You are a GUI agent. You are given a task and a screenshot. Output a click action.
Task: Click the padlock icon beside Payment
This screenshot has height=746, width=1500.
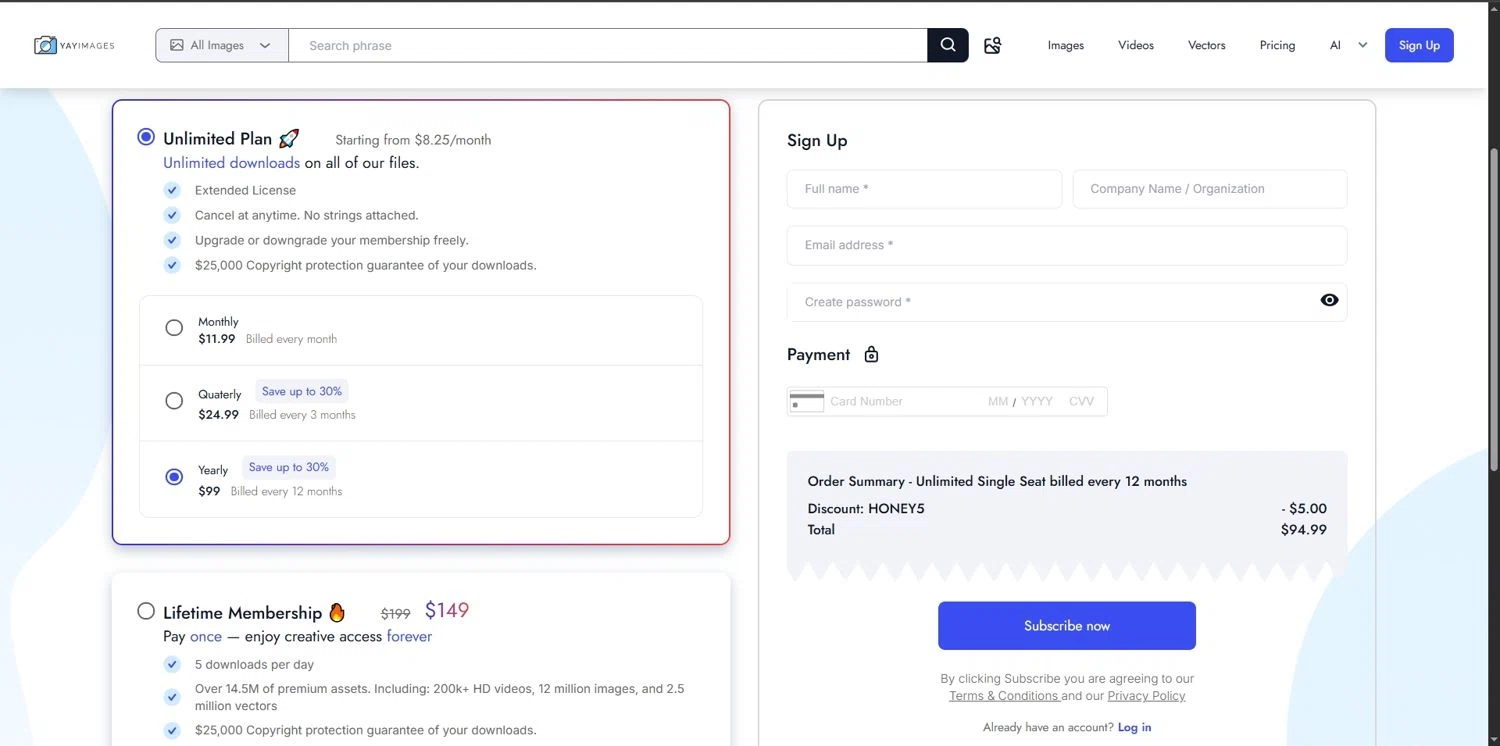coord(871,354)
